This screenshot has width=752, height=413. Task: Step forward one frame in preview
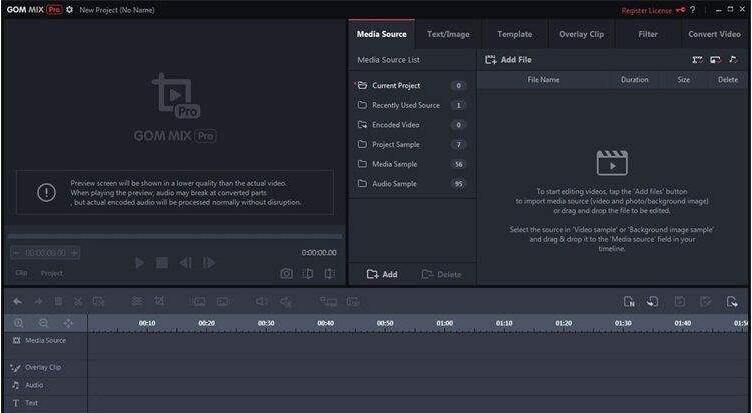click(209, 263)
